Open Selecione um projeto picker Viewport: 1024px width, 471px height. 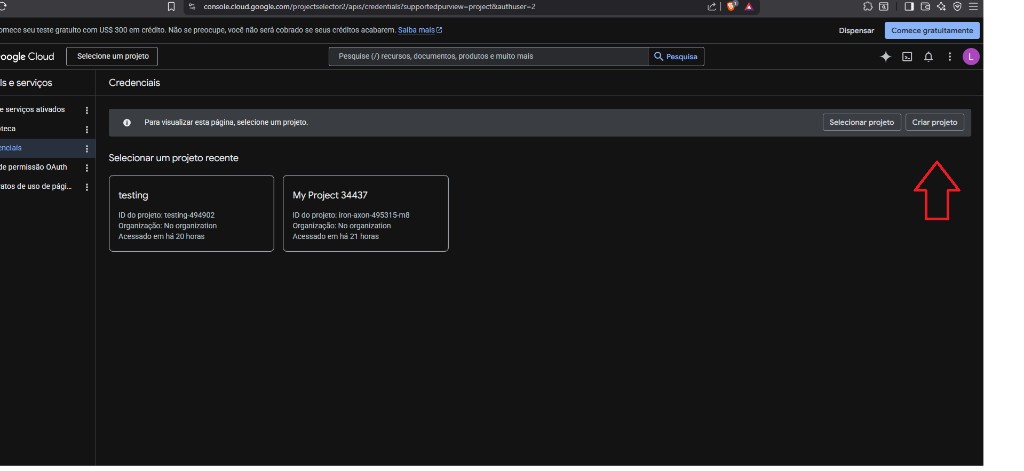[x=112, y=56]
